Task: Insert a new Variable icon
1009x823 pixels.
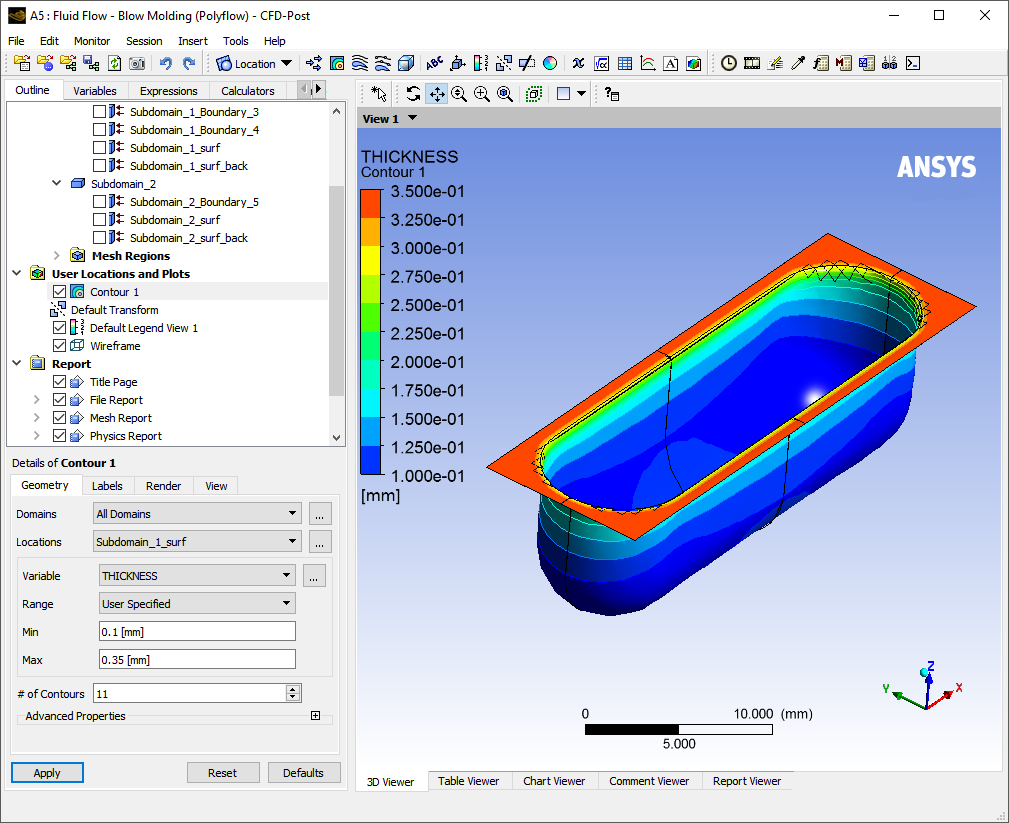Action: tap(578, 63)
